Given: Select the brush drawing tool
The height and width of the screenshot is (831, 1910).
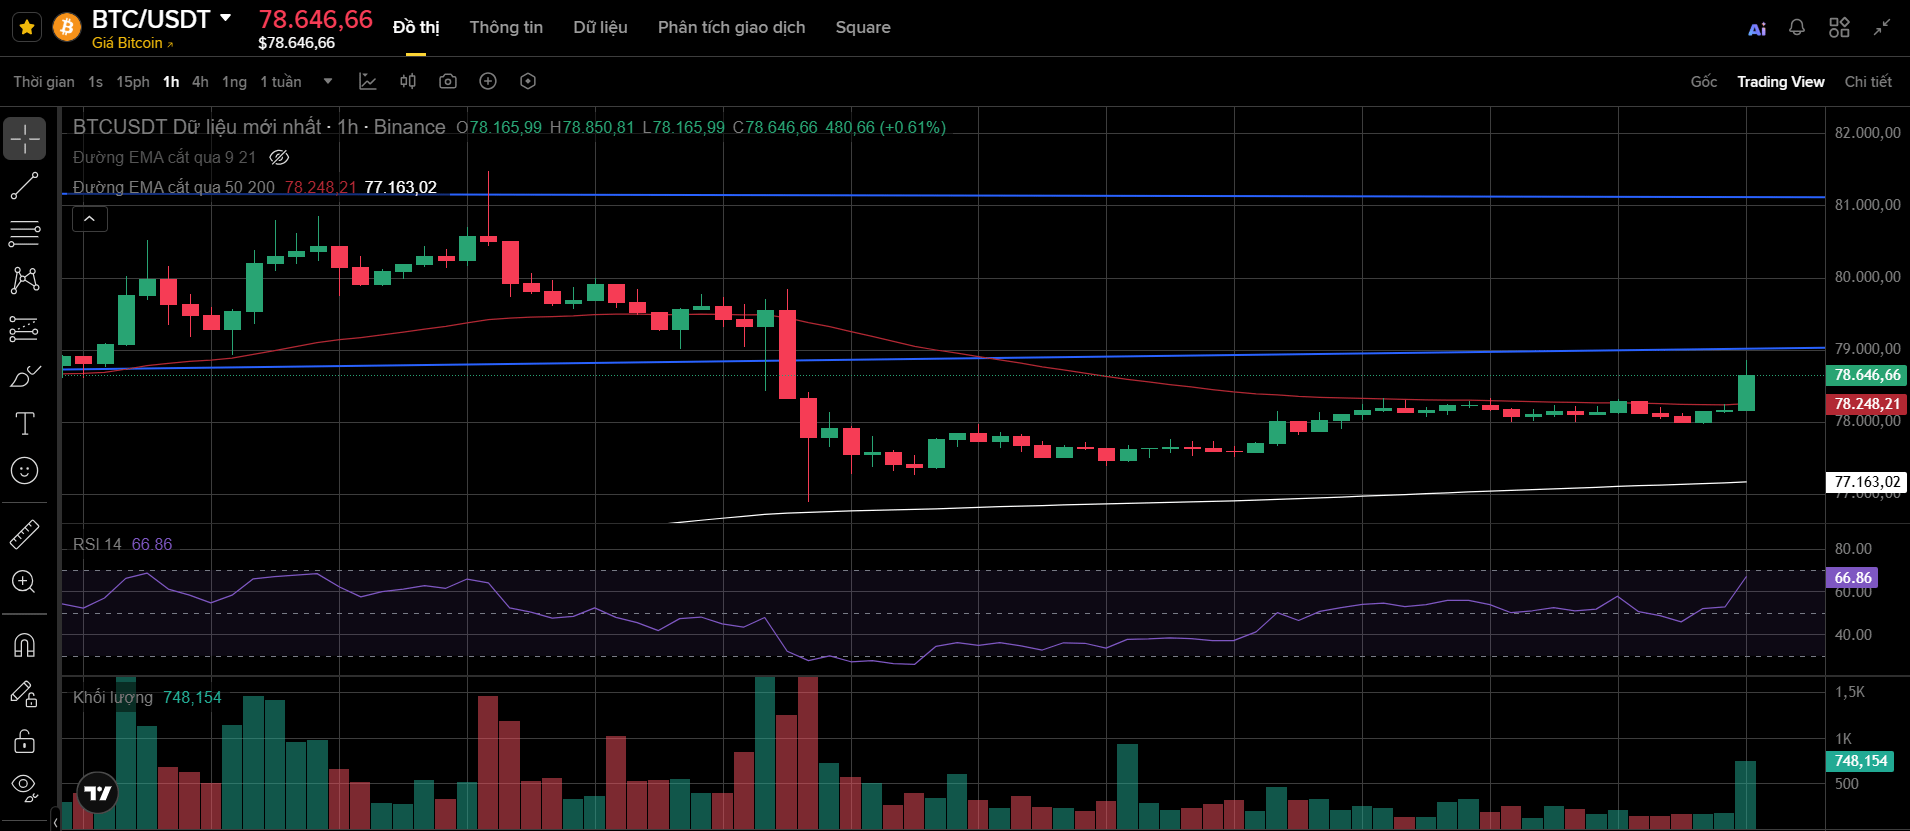Looking at the screenshot, I should pos(25,376).
